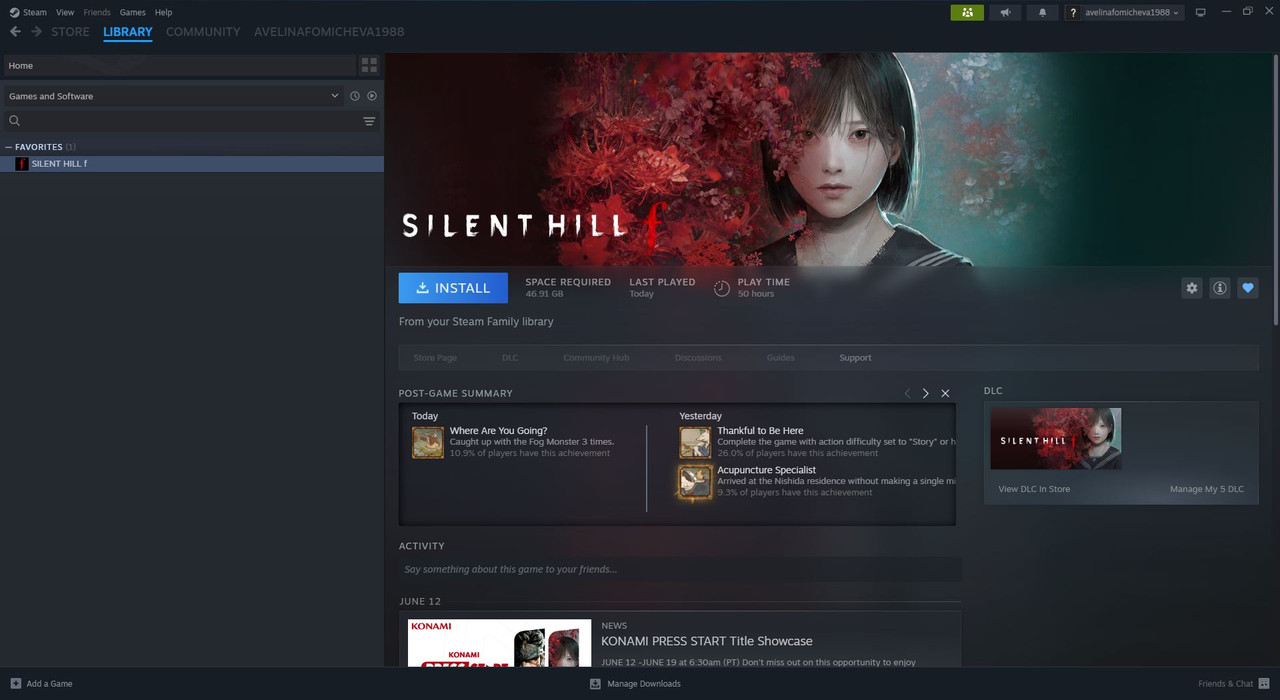Screen dimensions: 1280x700
Task: Click the Acupuncture Specialist achievement icon
Action: click(x=695, y=481)
